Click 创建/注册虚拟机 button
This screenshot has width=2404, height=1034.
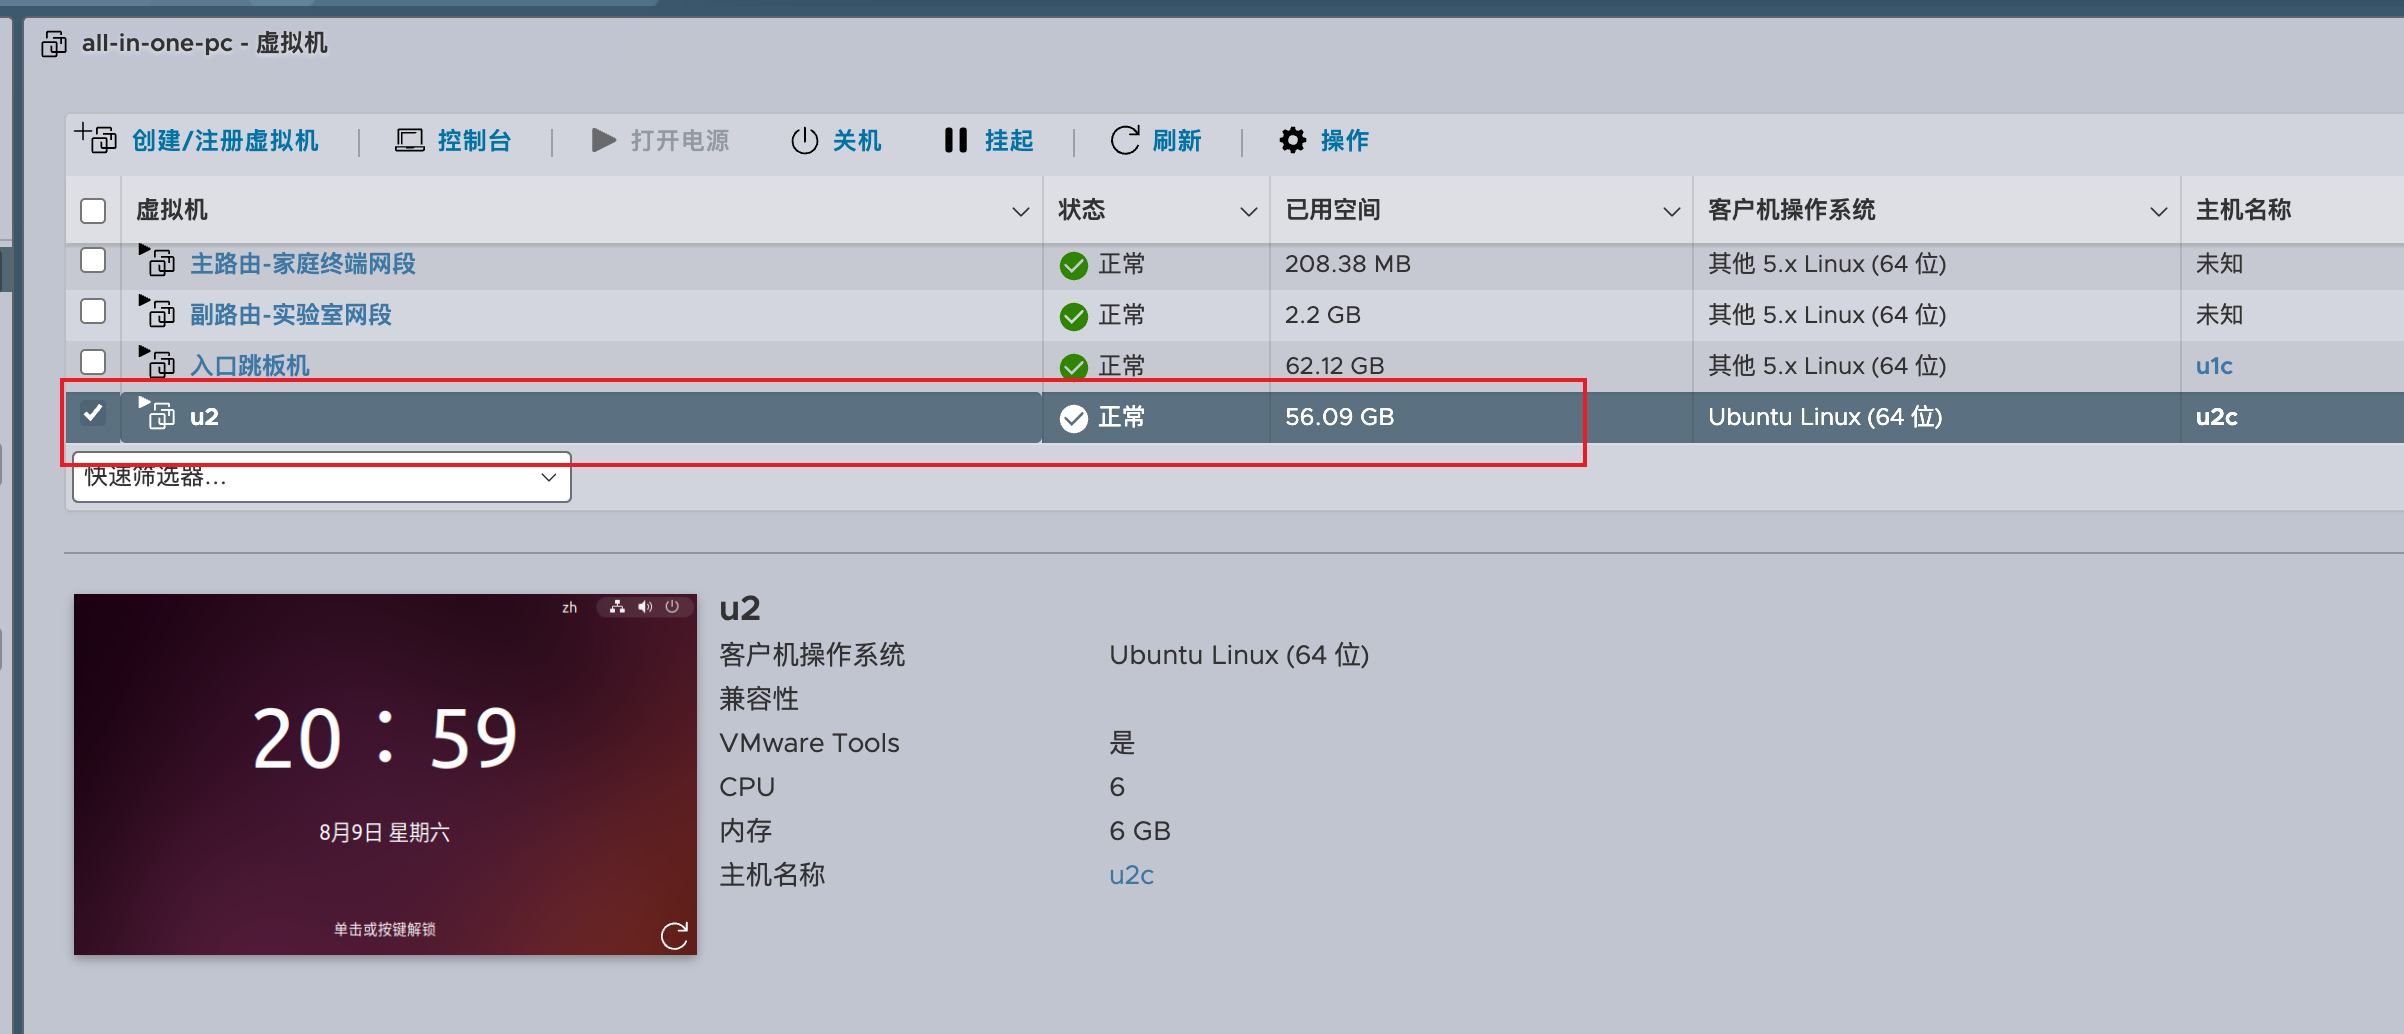click(197, 140)
